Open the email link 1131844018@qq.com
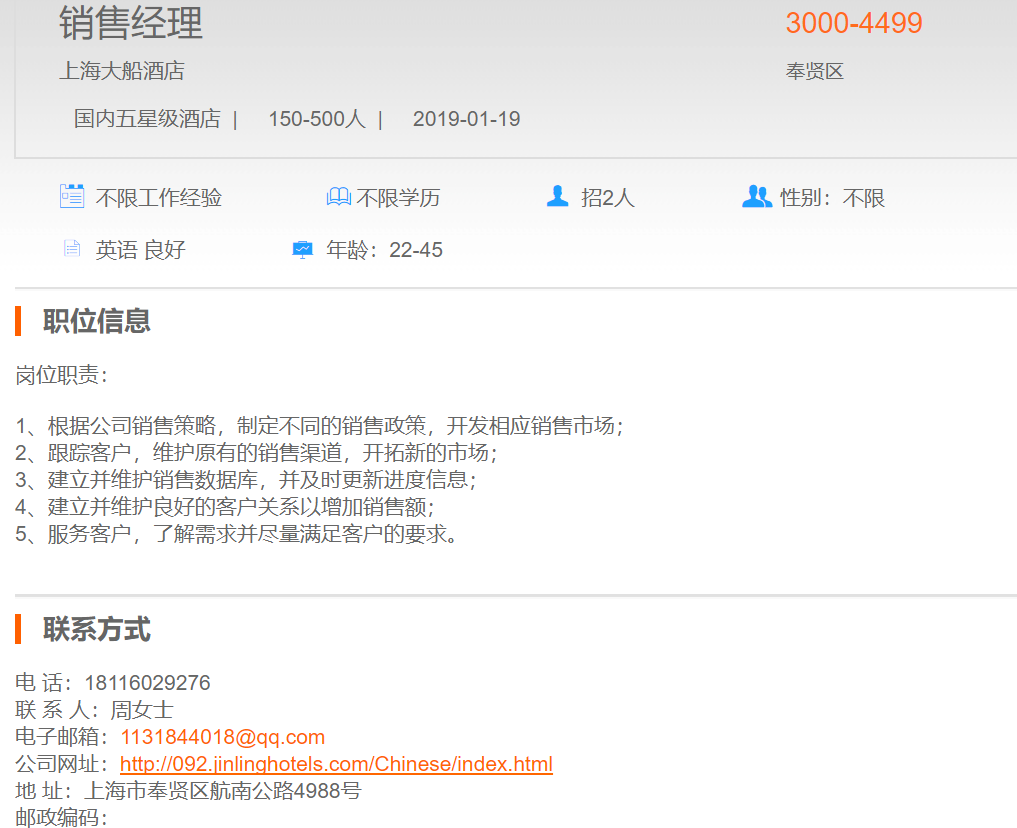This screenshot has width=1017, height=828. (222, 737)
